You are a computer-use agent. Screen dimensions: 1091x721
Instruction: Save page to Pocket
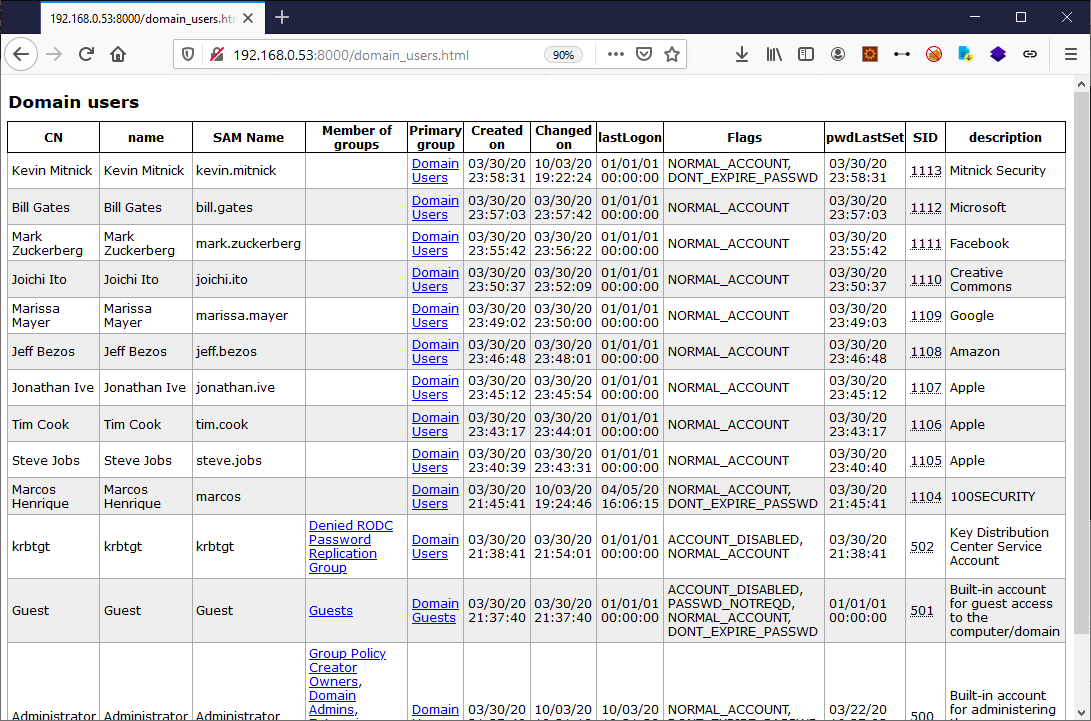(x=645, y=55)
